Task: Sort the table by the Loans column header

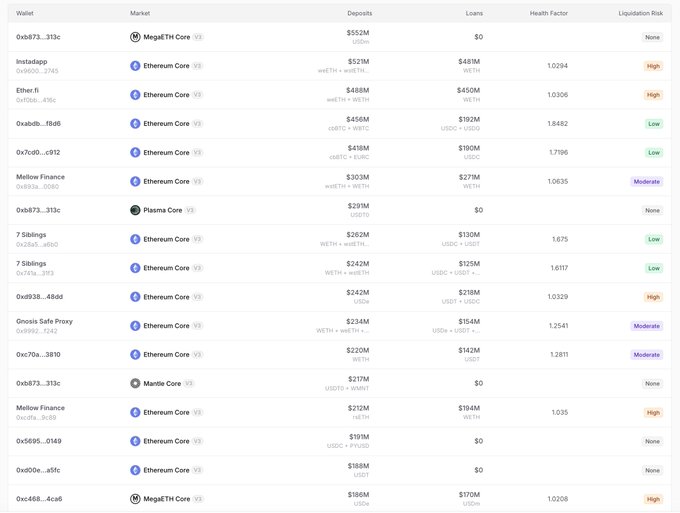Action: pos(474,13)
